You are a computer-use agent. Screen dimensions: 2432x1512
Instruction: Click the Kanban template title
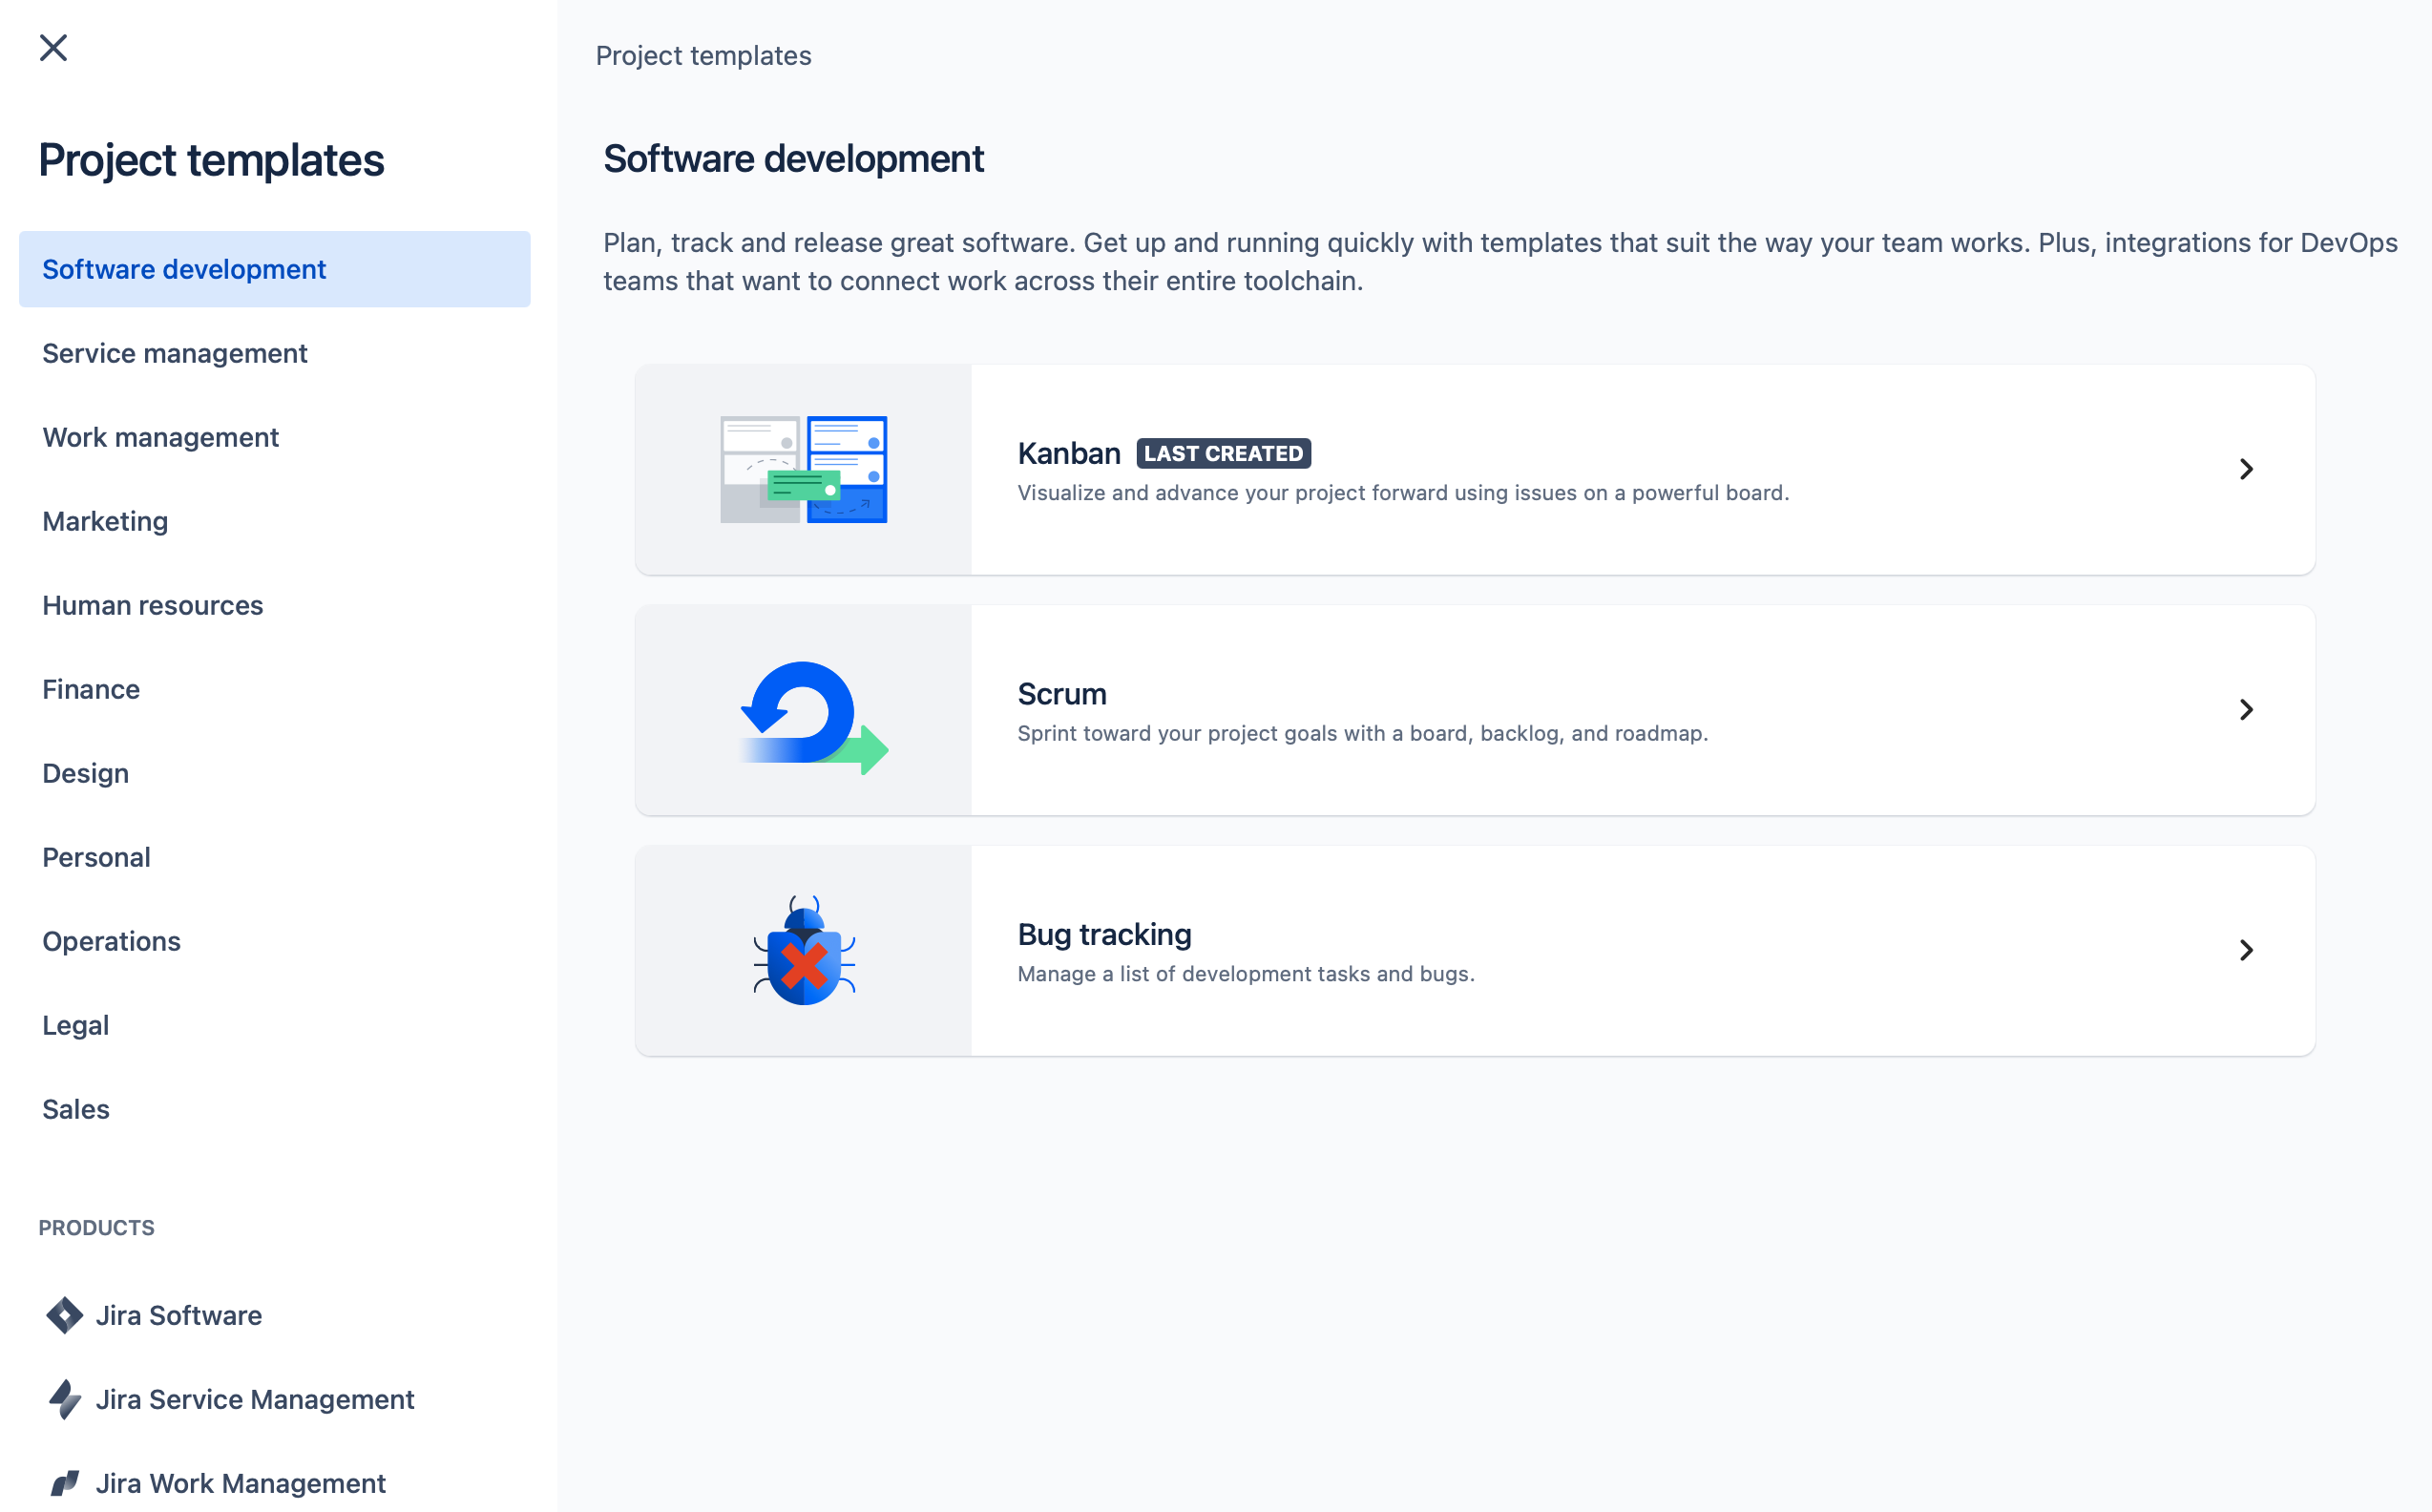point(1069,453)
